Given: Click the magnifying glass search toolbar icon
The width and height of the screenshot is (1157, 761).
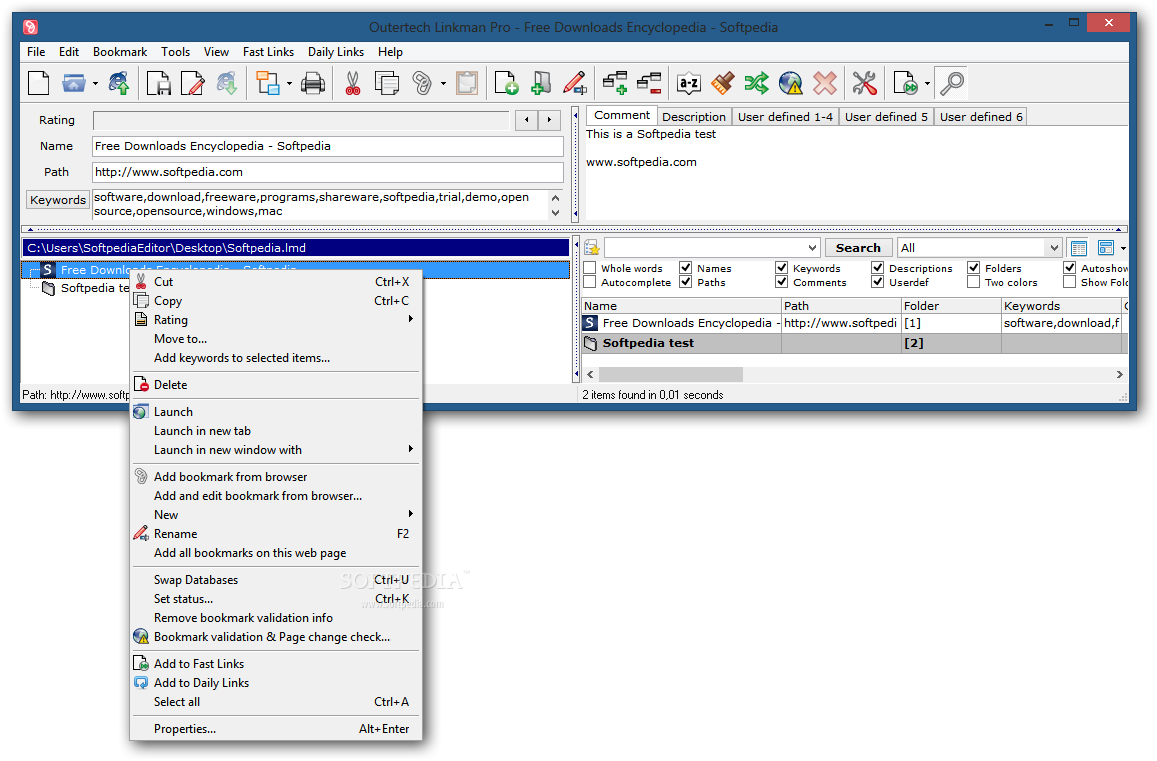Looking at the screenshot, I should pyautogui.click(x=952, y=83).
